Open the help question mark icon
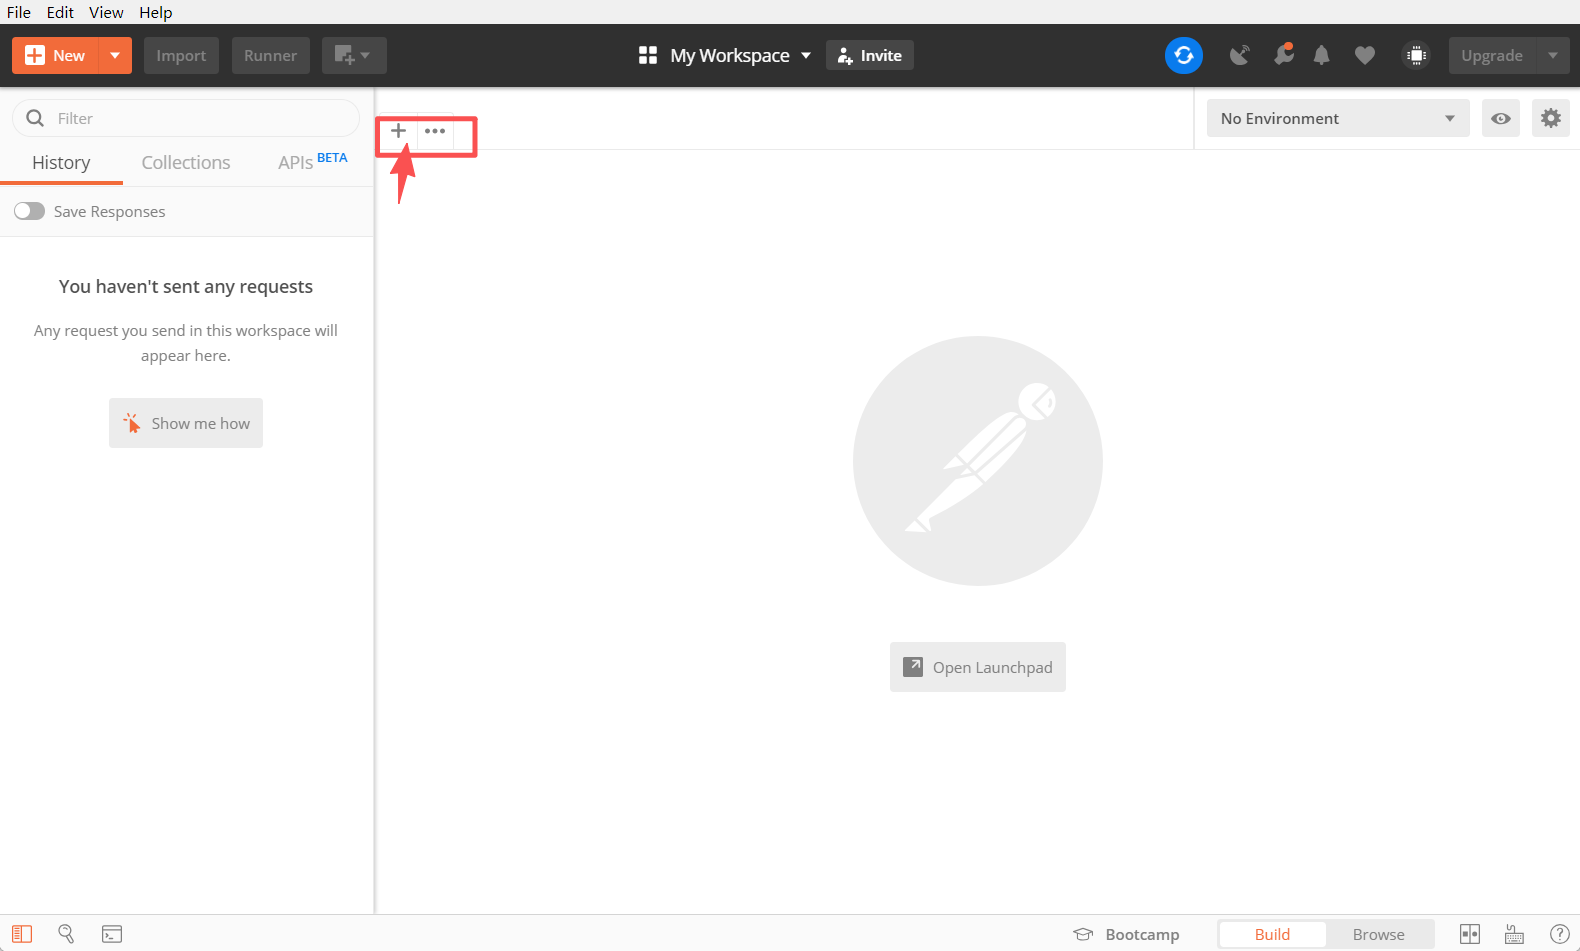Image resolution: width=1580 pixels, height=951 pixels. (x=1560, y=934)
